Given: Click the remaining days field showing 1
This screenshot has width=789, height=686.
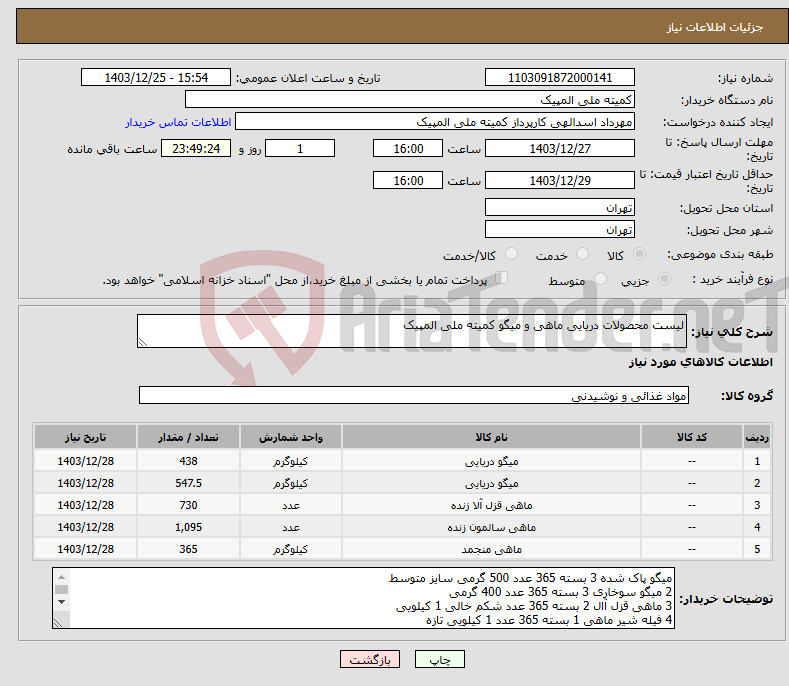Looking at the screenshot, I should coord(300,148).
